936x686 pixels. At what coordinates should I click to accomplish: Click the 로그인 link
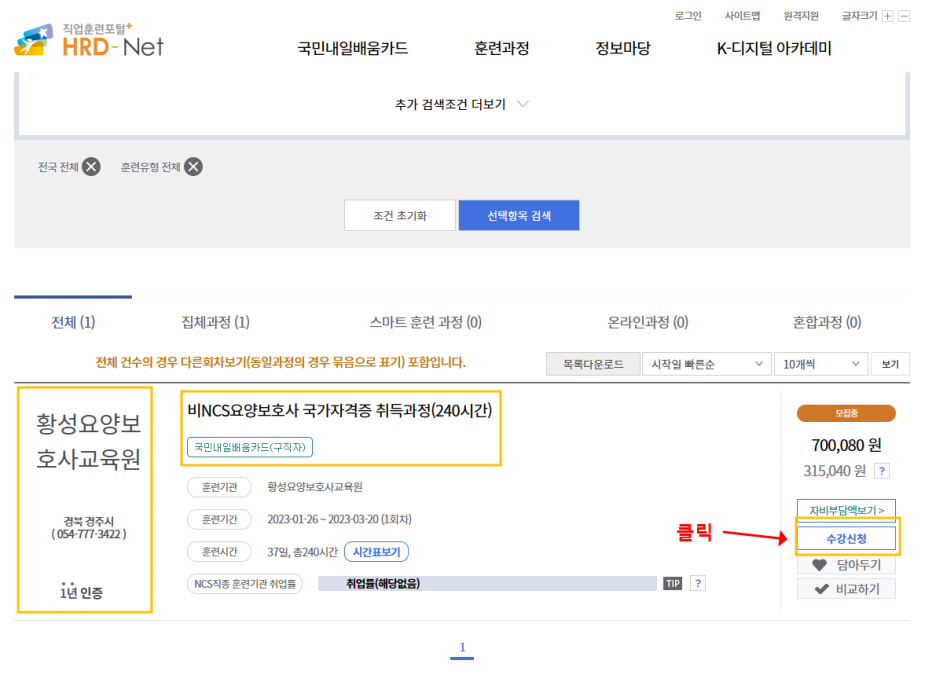pos(688,16)
